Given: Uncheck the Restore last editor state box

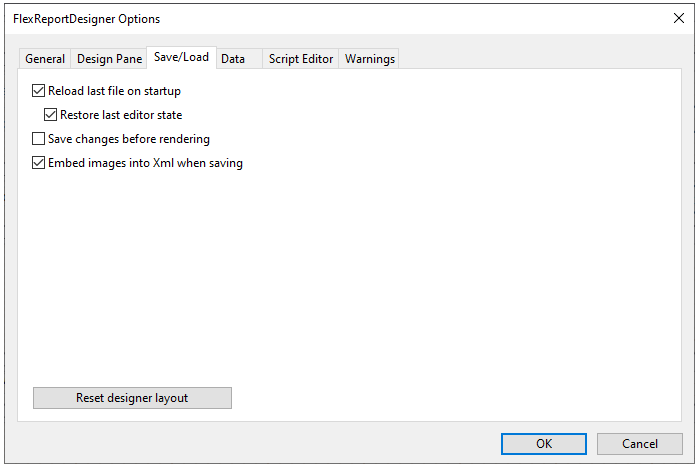Looking at the screenshot, I should coord(51,115).
